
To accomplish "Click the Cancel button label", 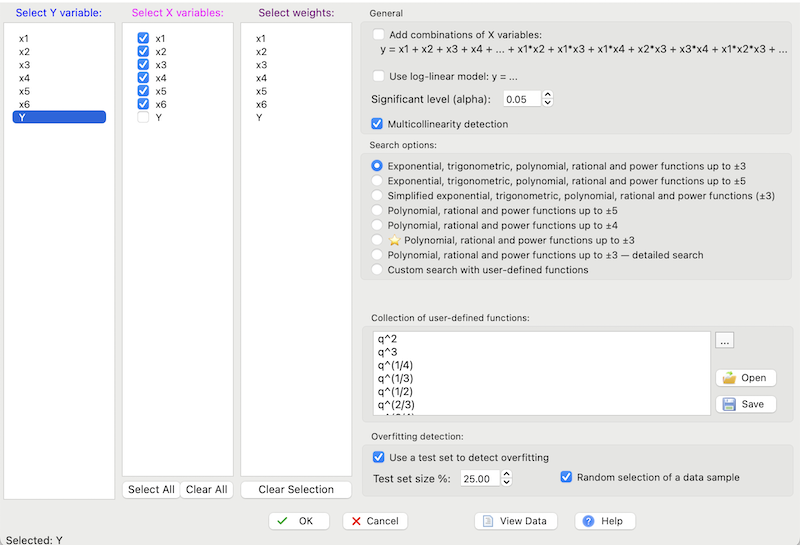I will [x=382, y=521].
